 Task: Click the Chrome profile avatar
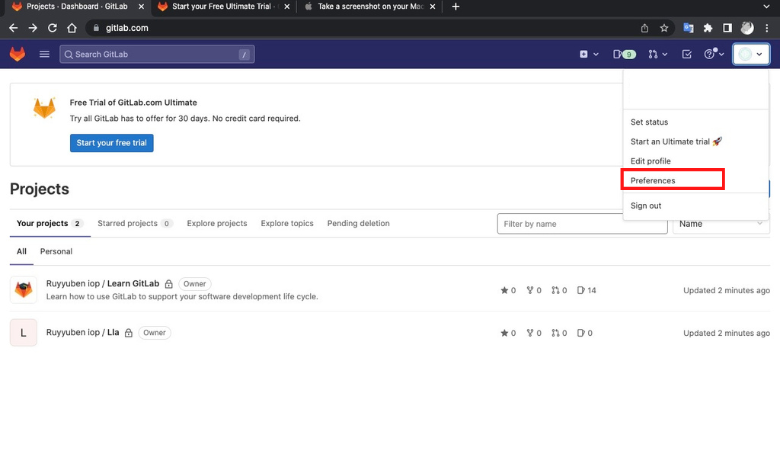[747, 28]
